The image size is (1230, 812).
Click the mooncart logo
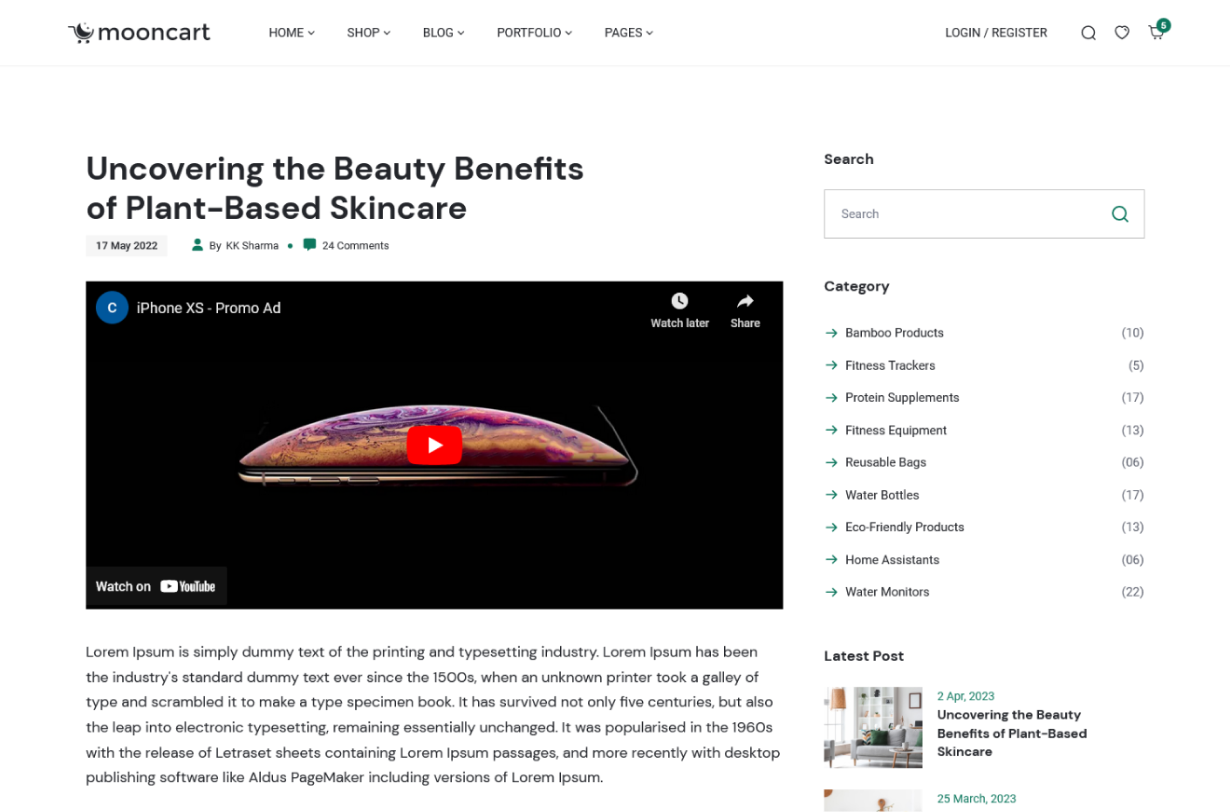(139, 33)
